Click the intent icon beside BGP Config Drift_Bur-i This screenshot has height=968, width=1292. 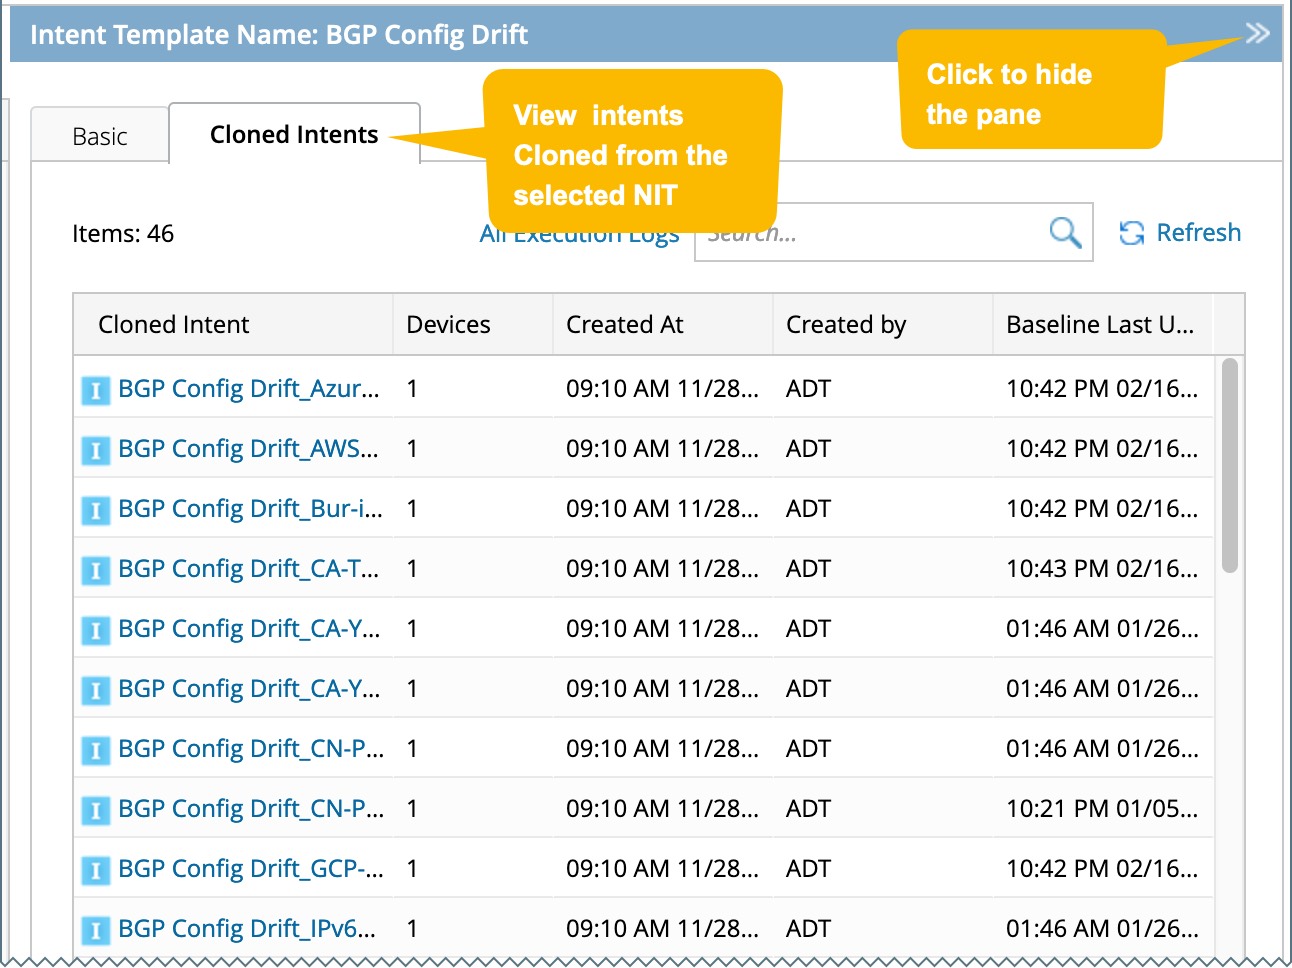pos(95,510)
